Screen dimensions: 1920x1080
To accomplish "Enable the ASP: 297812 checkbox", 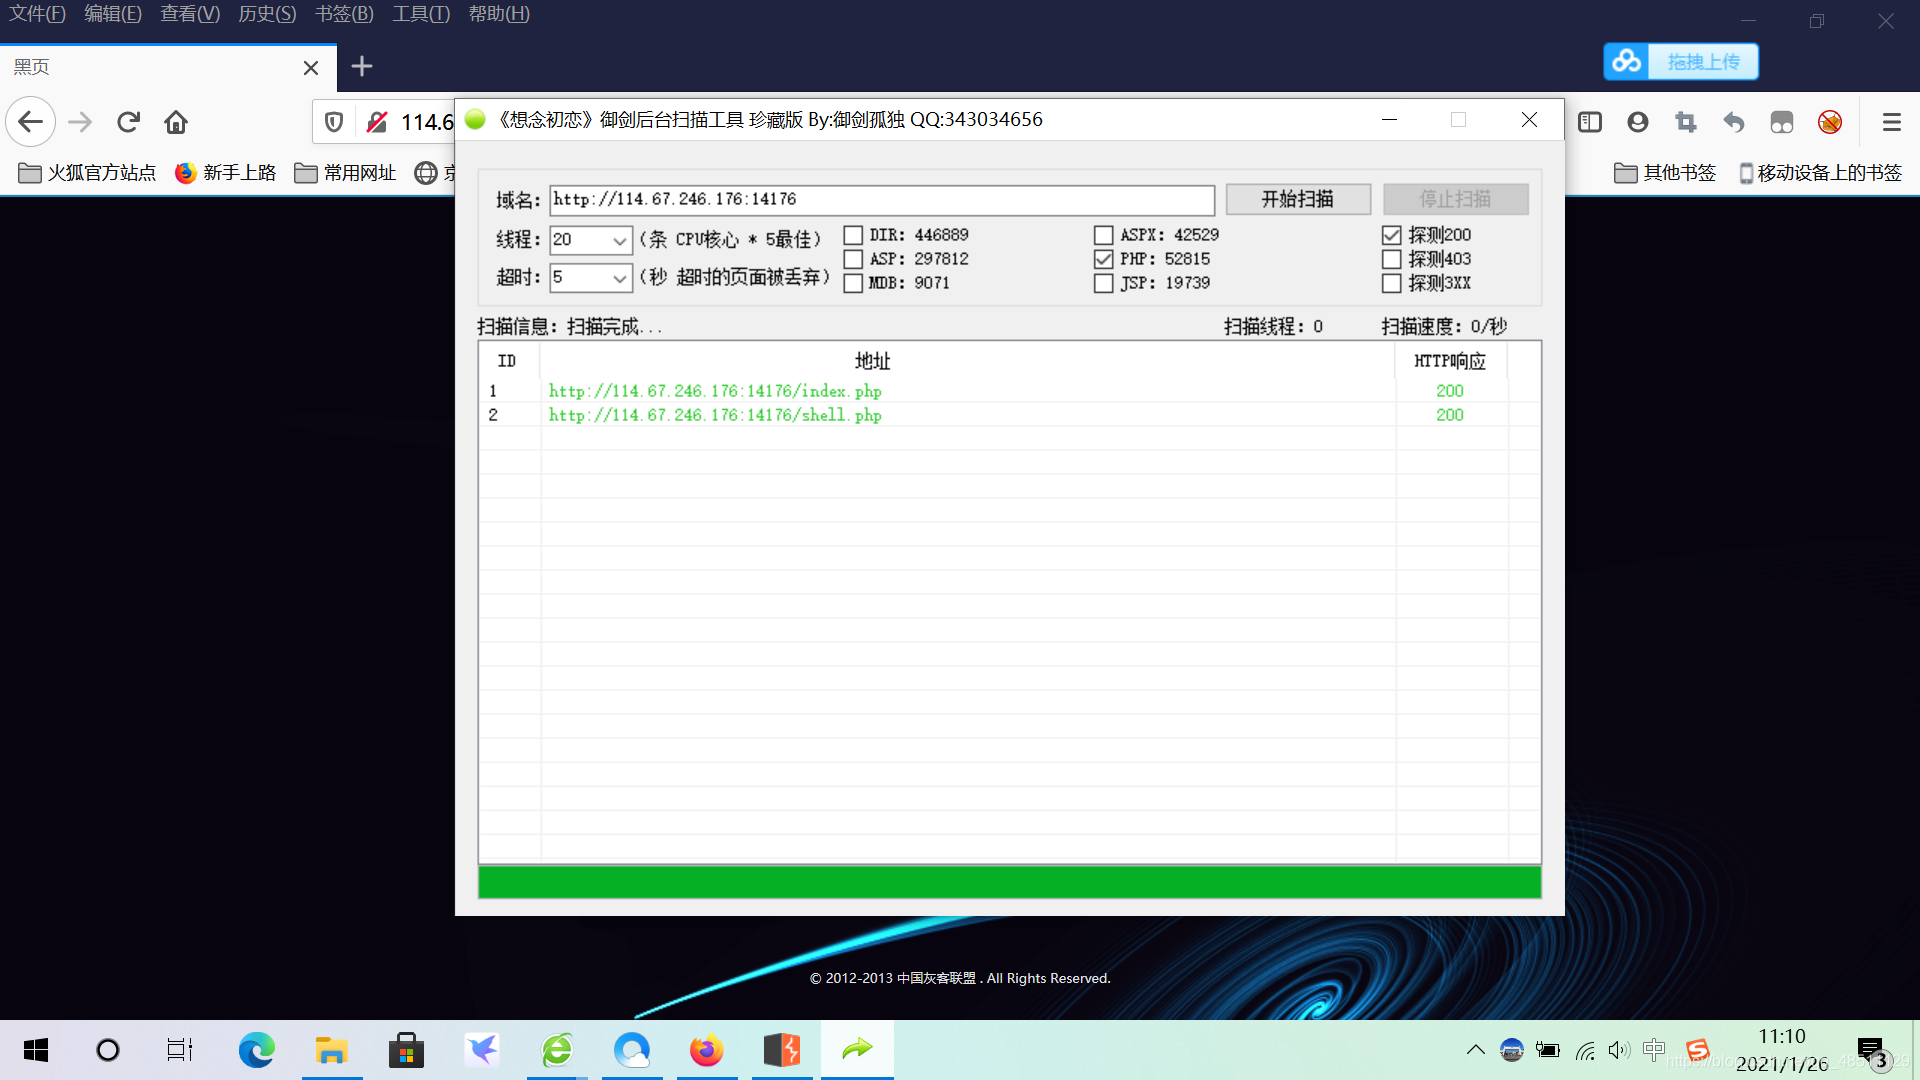I will (x=853, y=259).
